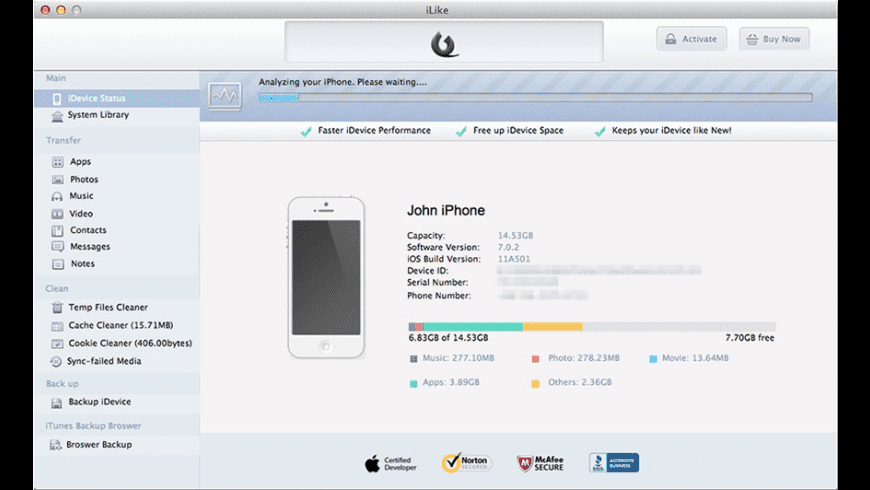Click the Activate button

tap(691, 39)
